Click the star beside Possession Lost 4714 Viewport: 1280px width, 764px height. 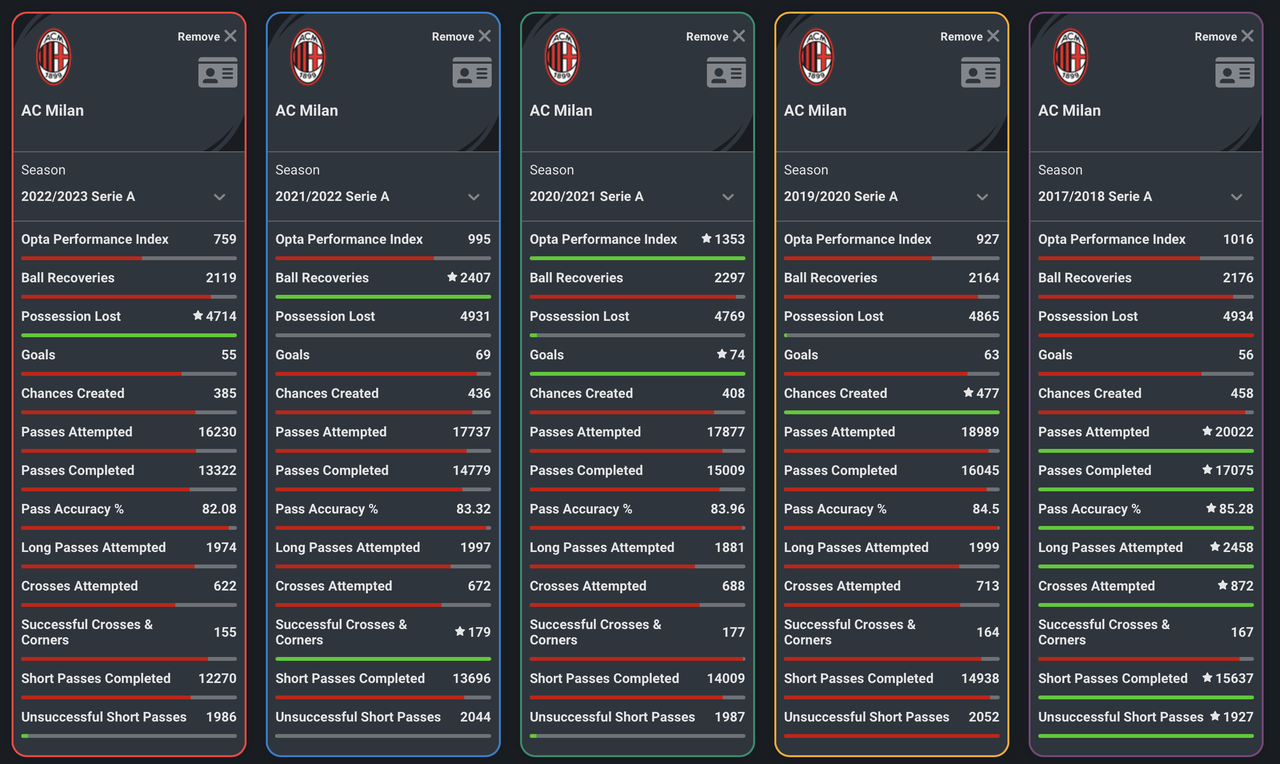click(198, 316)
